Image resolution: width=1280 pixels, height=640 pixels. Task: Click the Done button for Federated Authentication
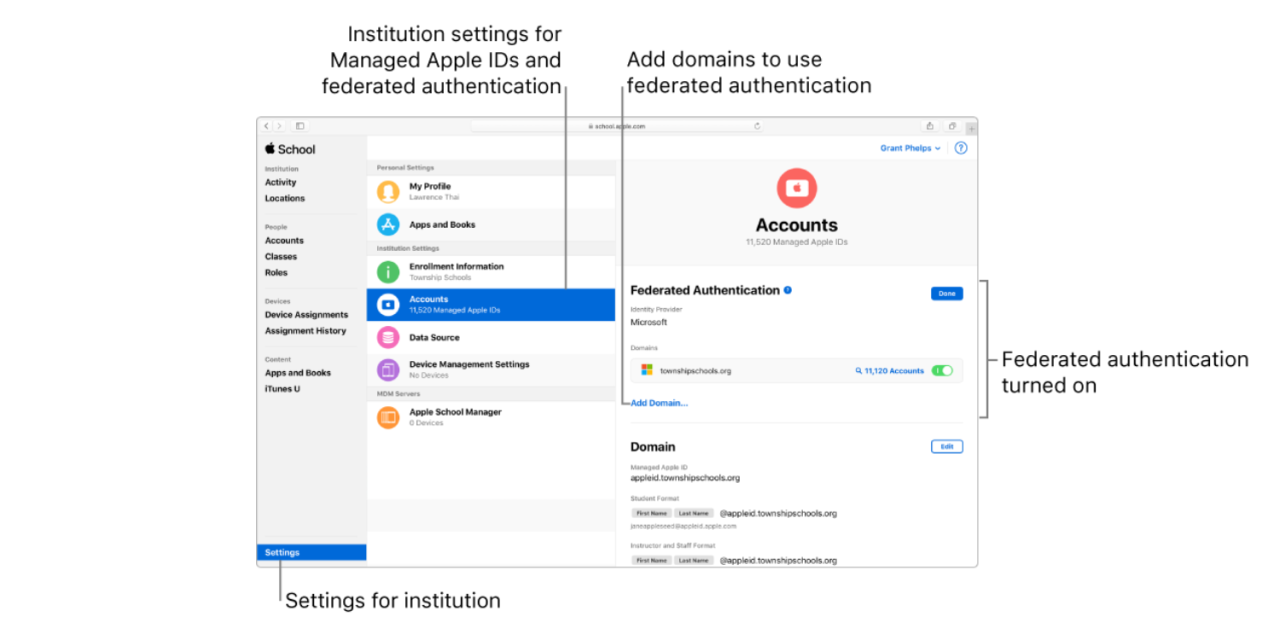[x=946, y=293]
